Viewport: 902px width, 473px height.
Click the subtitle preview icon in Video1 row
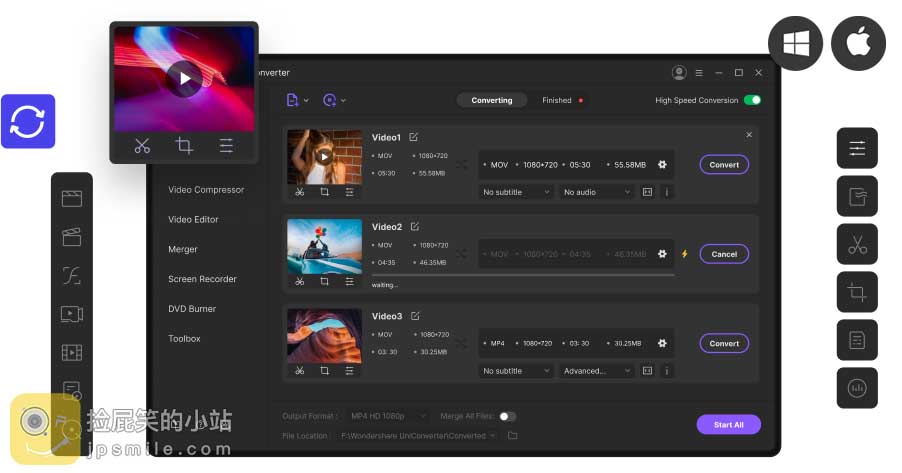click(x=647, y=192)
